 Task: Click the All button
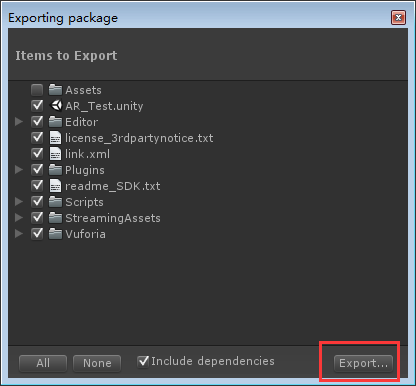[x=43, y=363]
